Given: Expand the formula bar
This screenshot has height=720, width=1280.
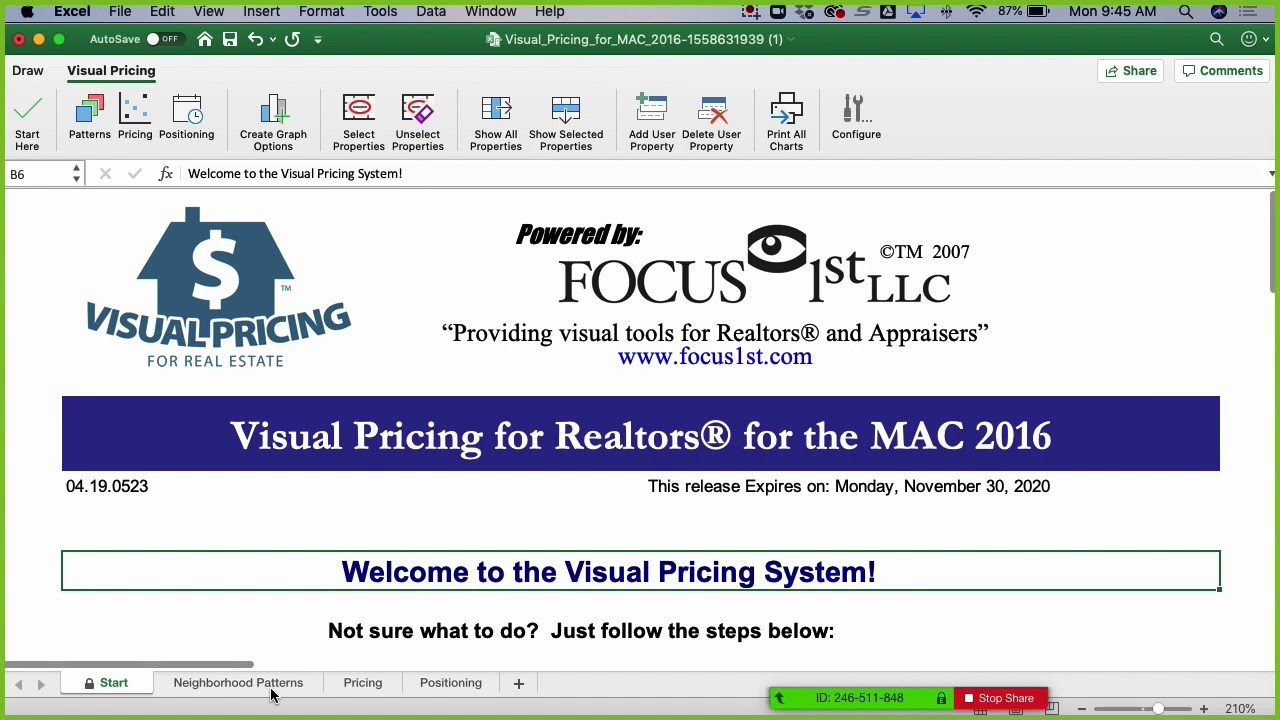Looking at the screenshot, I should (x=1271, y=174).
